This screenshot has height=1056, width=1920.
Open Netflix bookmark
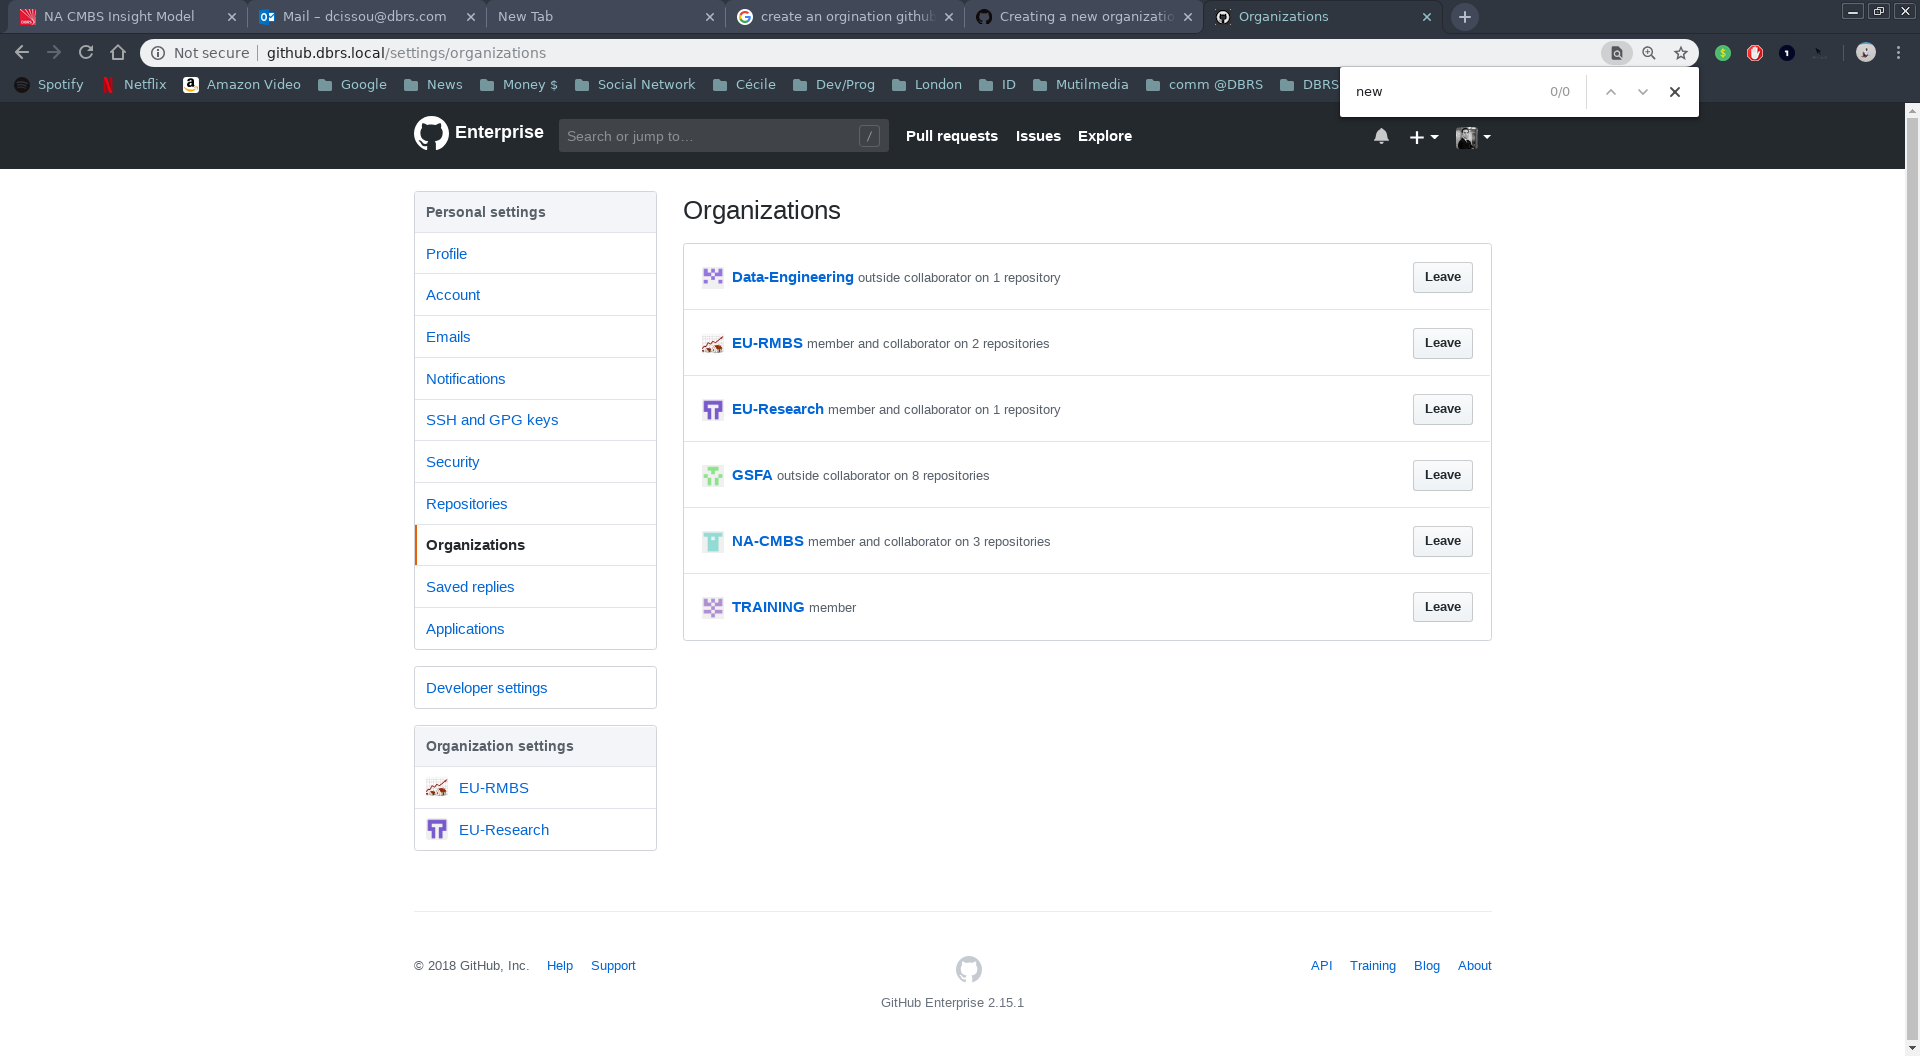(x=134, y=85)
